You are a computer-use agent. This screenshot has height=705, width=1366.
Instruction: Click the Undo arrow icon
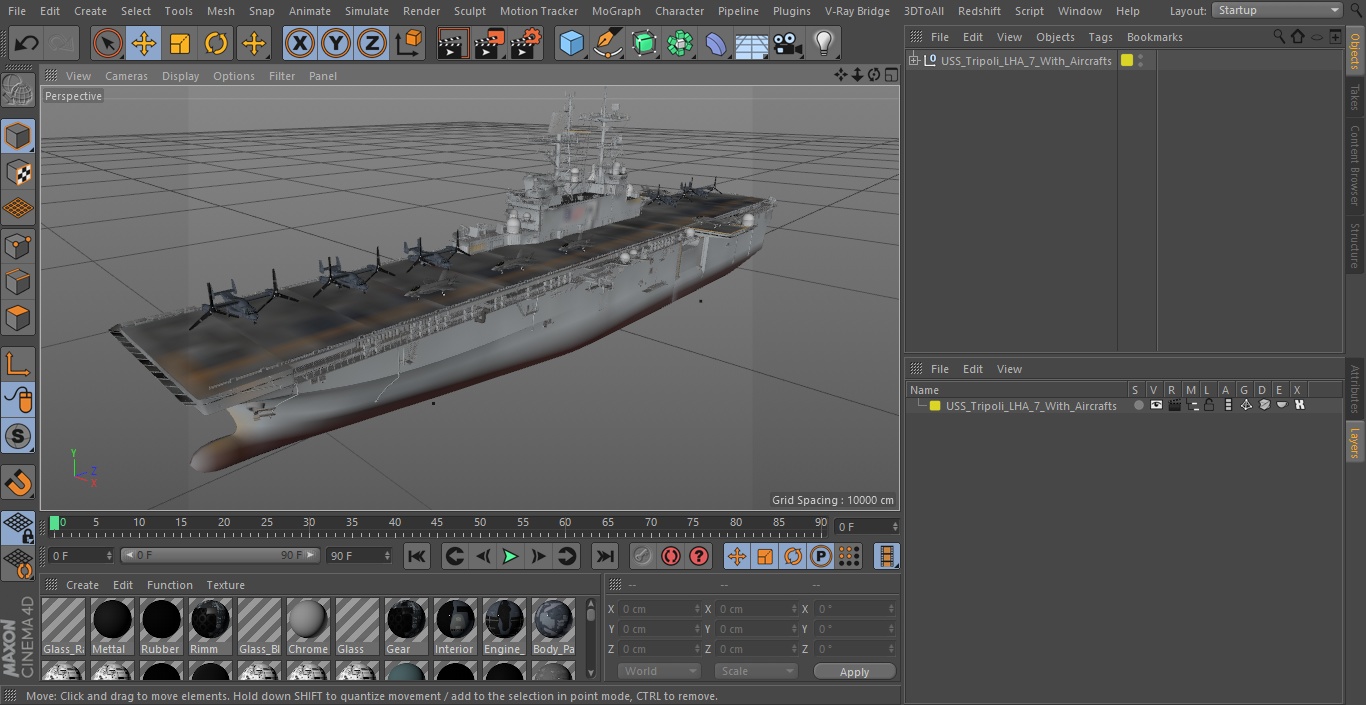tap(27, 43)
